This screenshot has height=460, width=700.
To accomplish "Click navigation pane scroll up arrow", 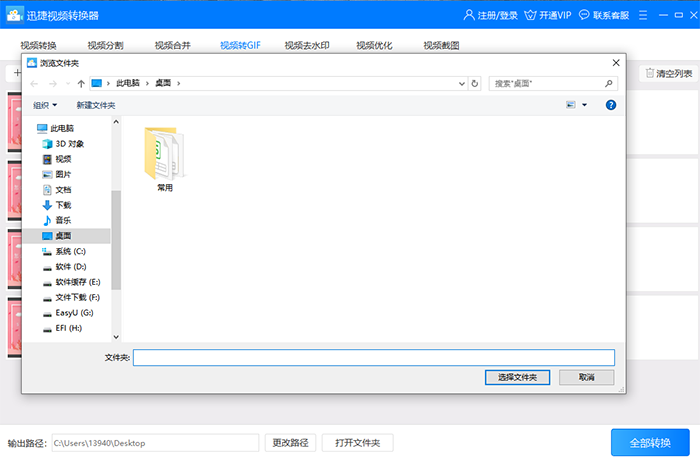I will click(116, 121).
